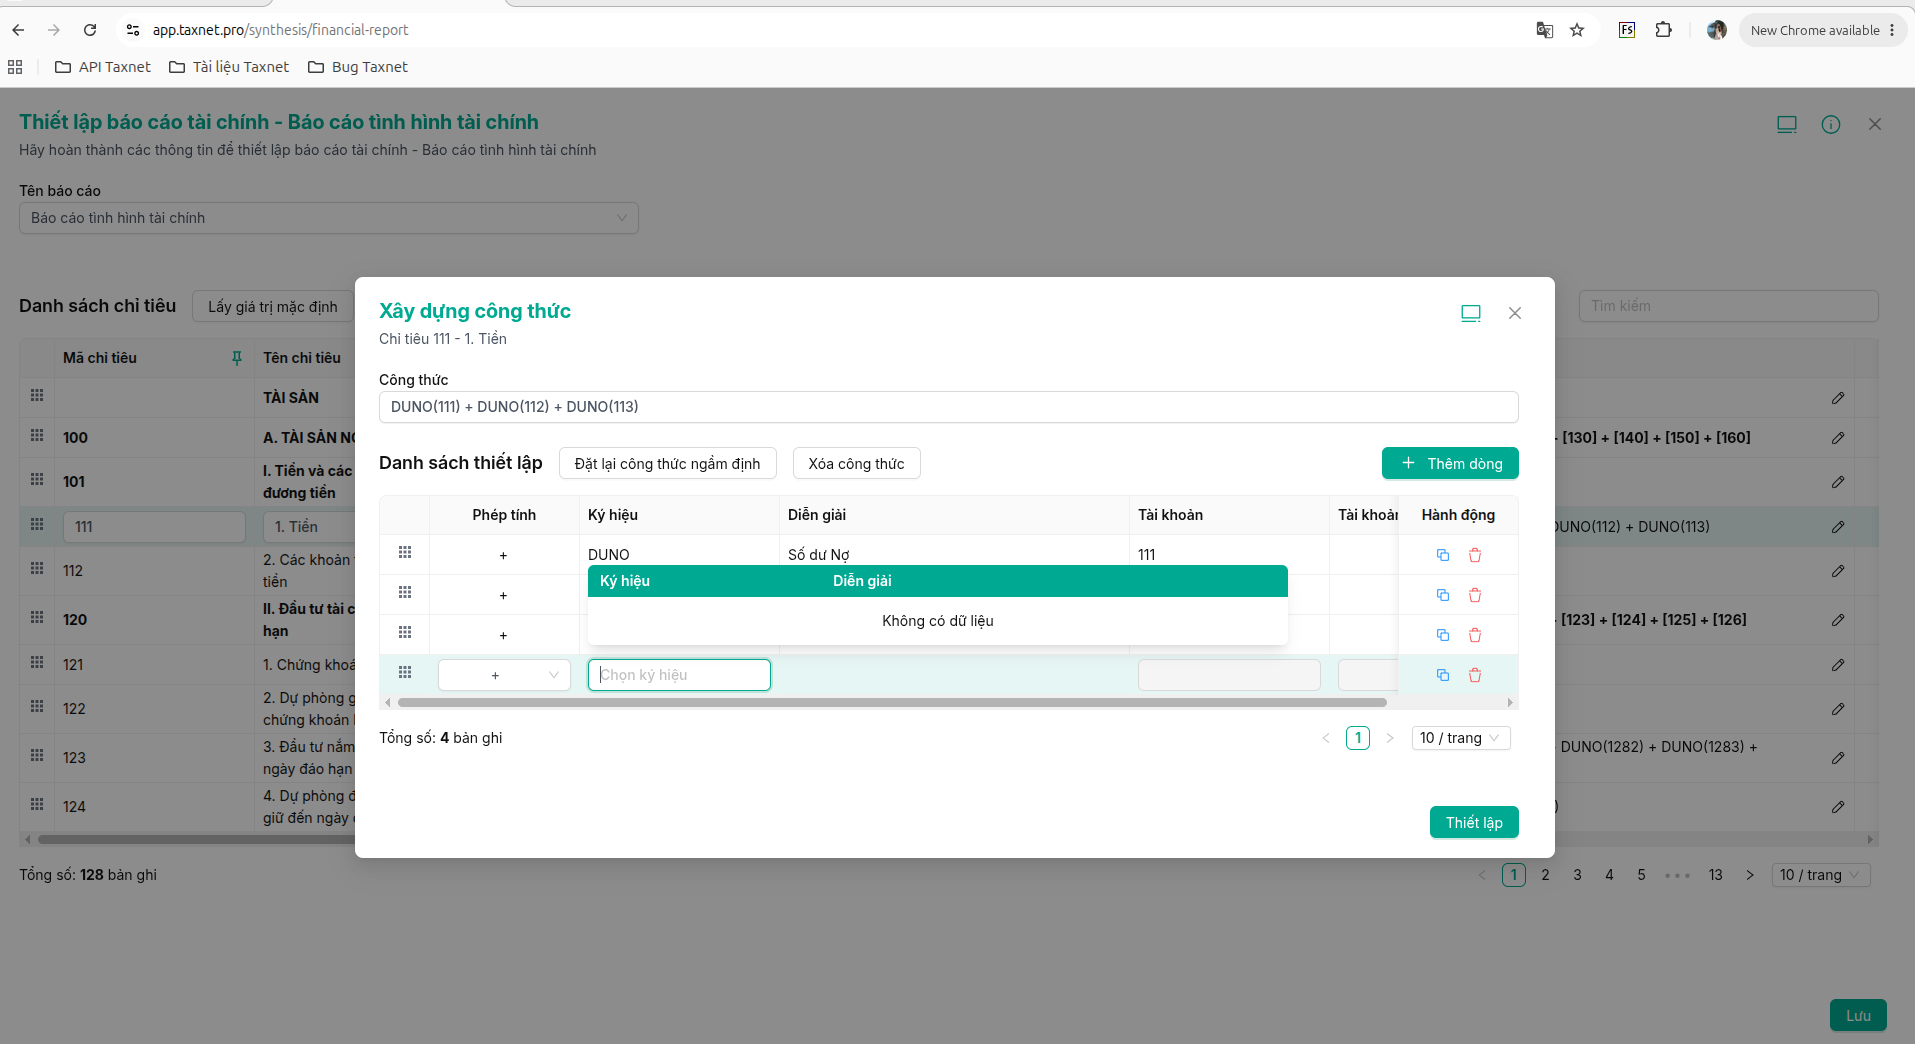Open the info icon at the top right
Screen dimensions: 1915x1044
tap(1830, 124)
